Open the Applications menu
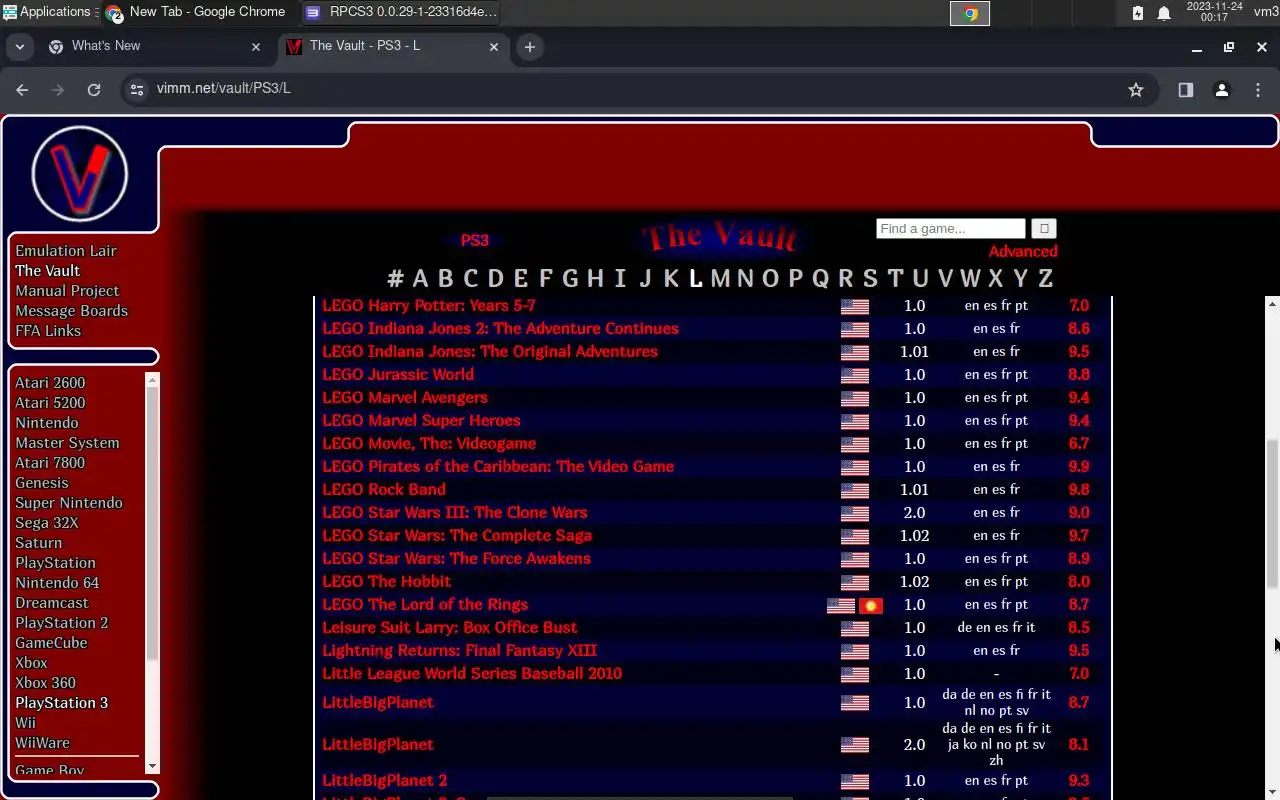 [47, 12]
